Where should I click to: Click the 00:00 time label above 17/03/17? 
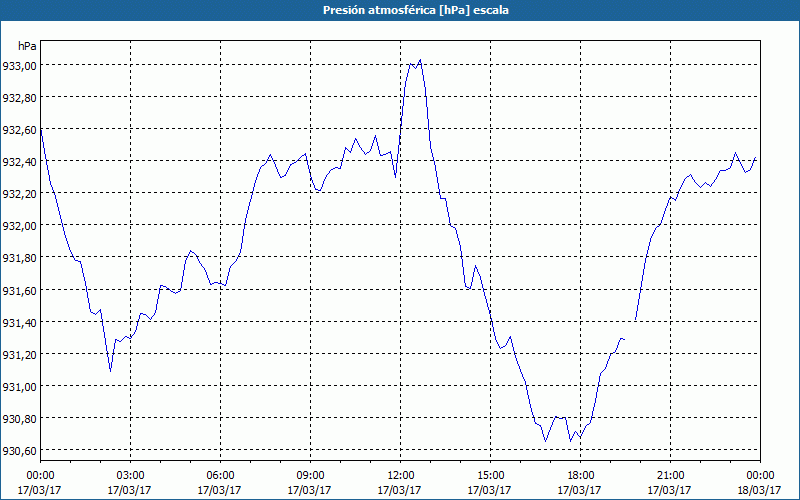[40, 476]
